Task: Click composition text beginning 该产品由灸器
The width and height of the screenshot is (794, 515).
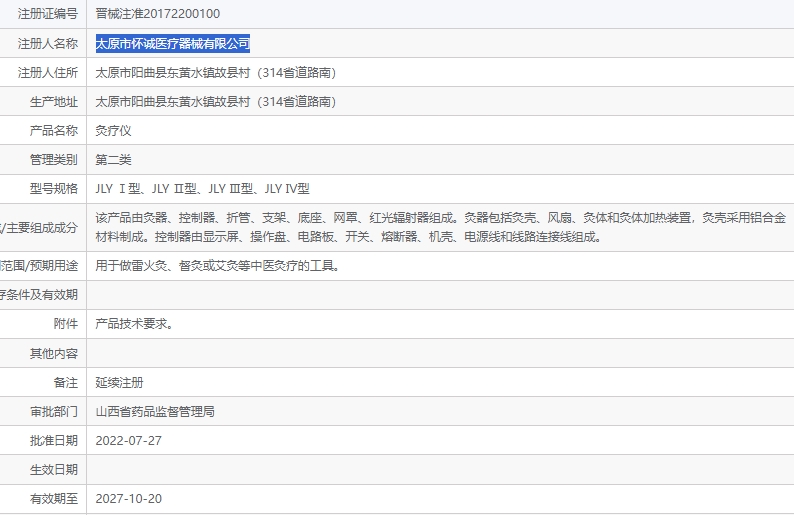Action: 441,227
